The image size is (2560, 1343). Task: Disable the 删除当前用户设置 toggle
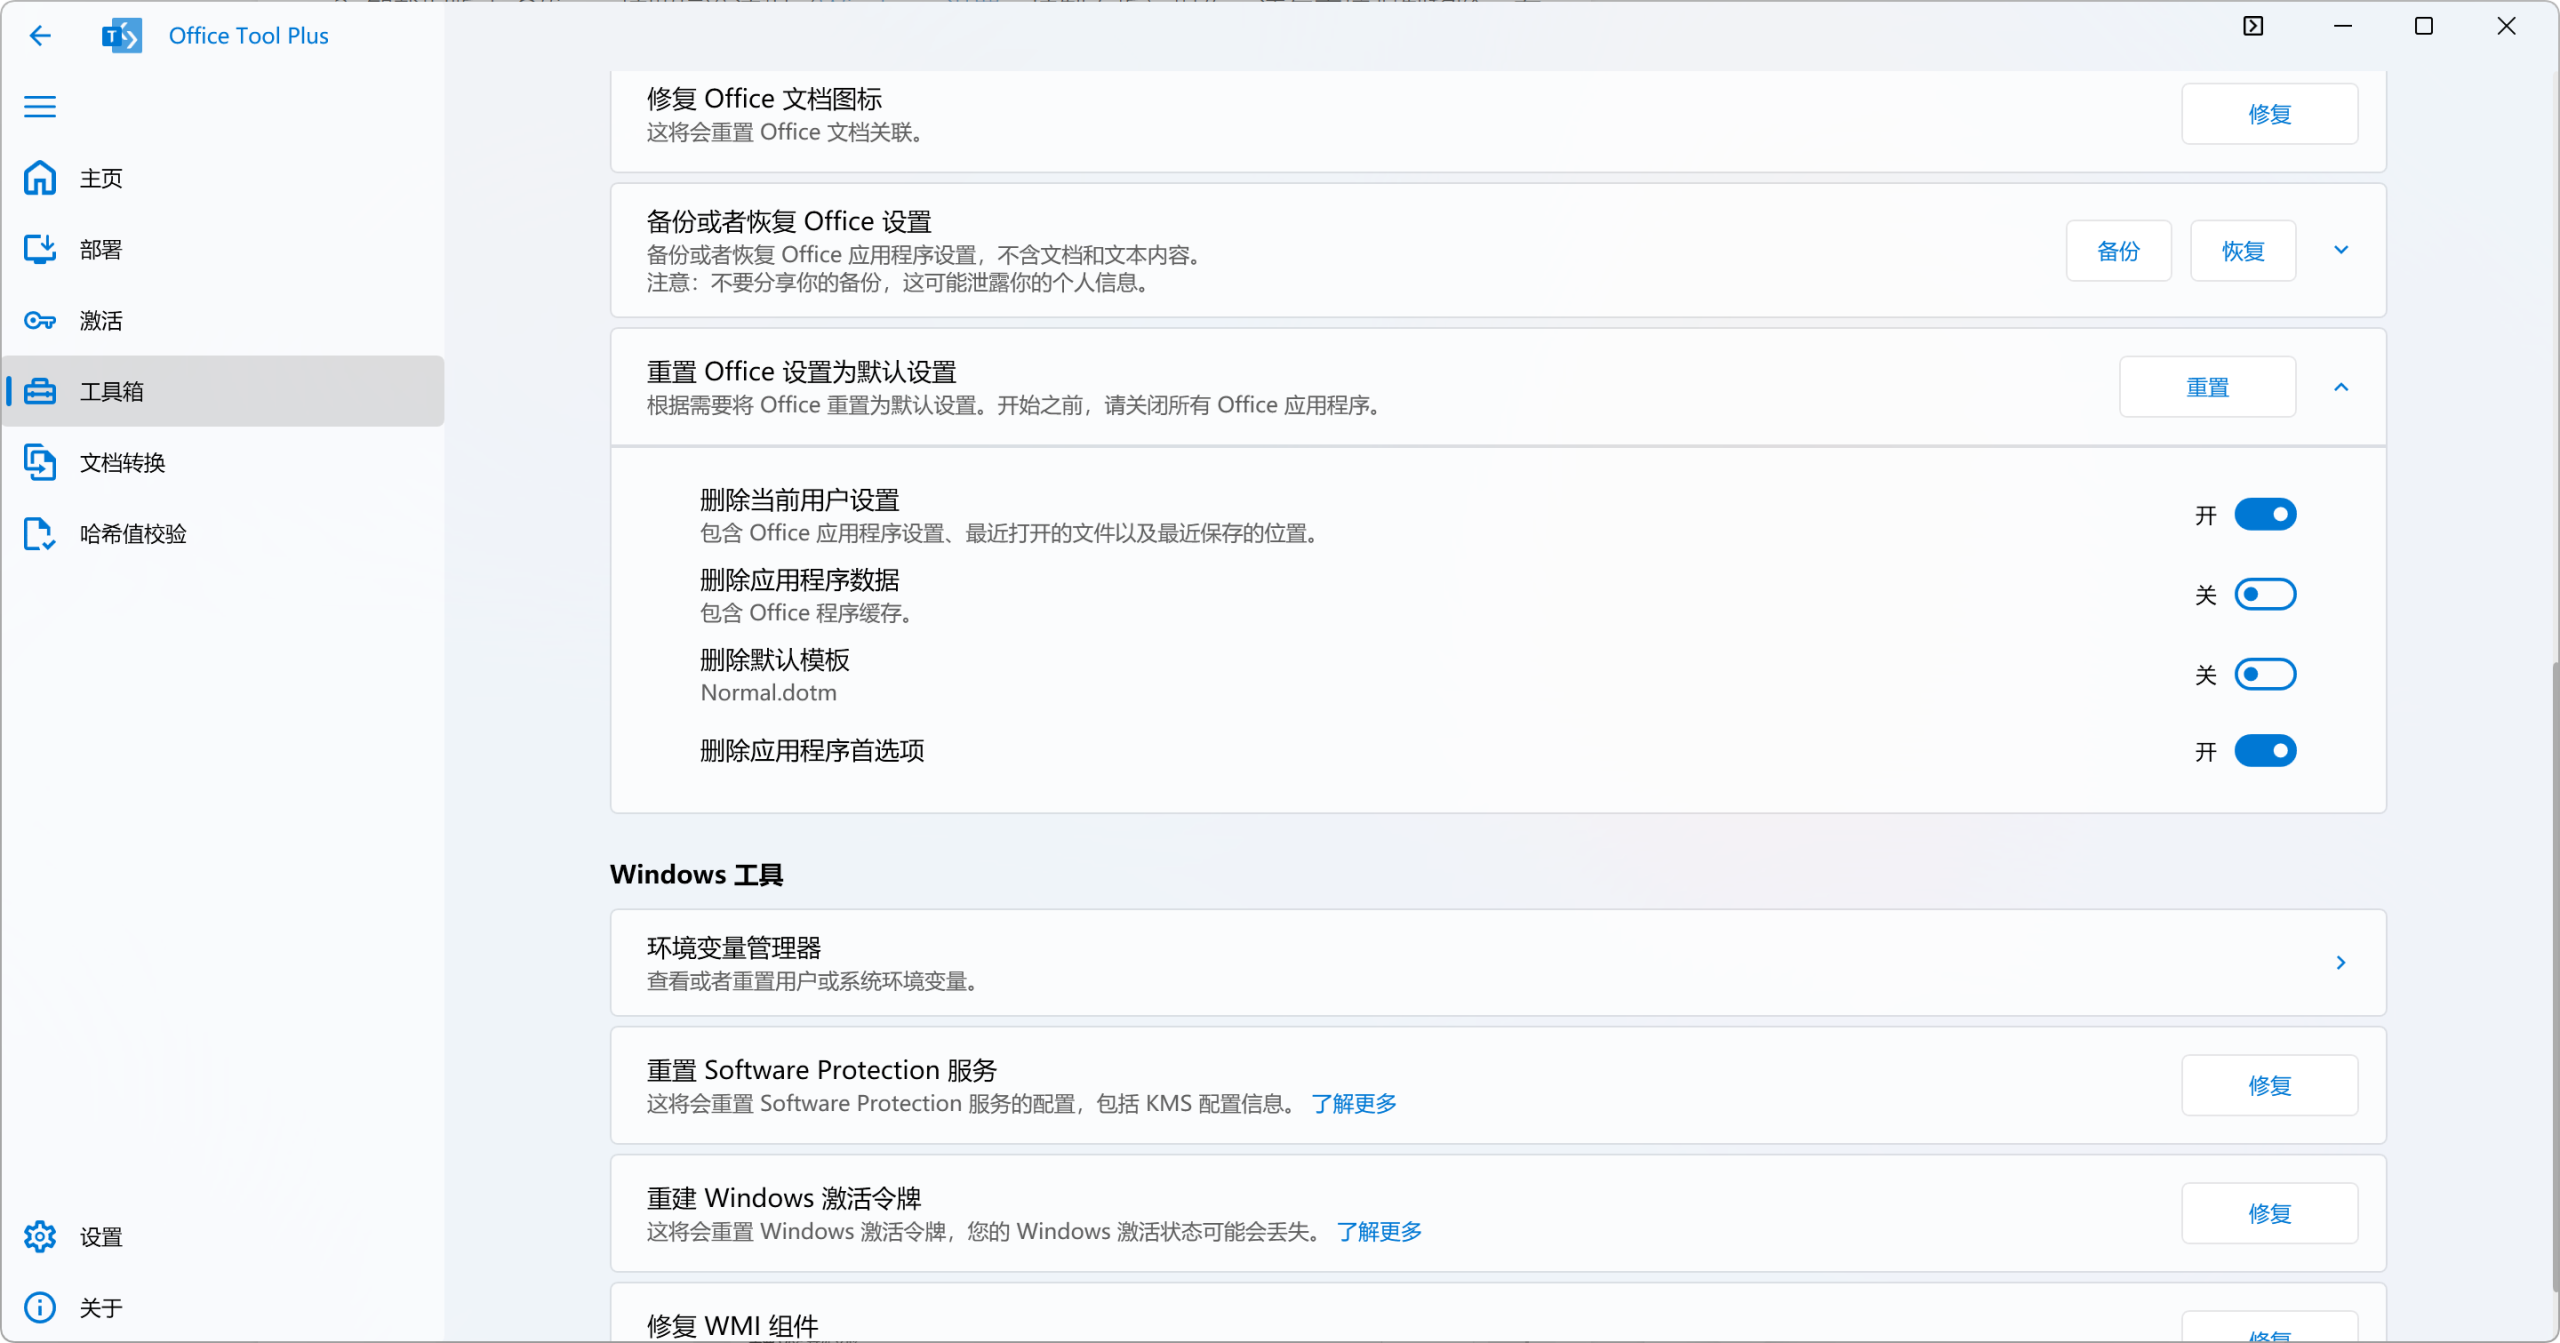tap(2265, 514)
